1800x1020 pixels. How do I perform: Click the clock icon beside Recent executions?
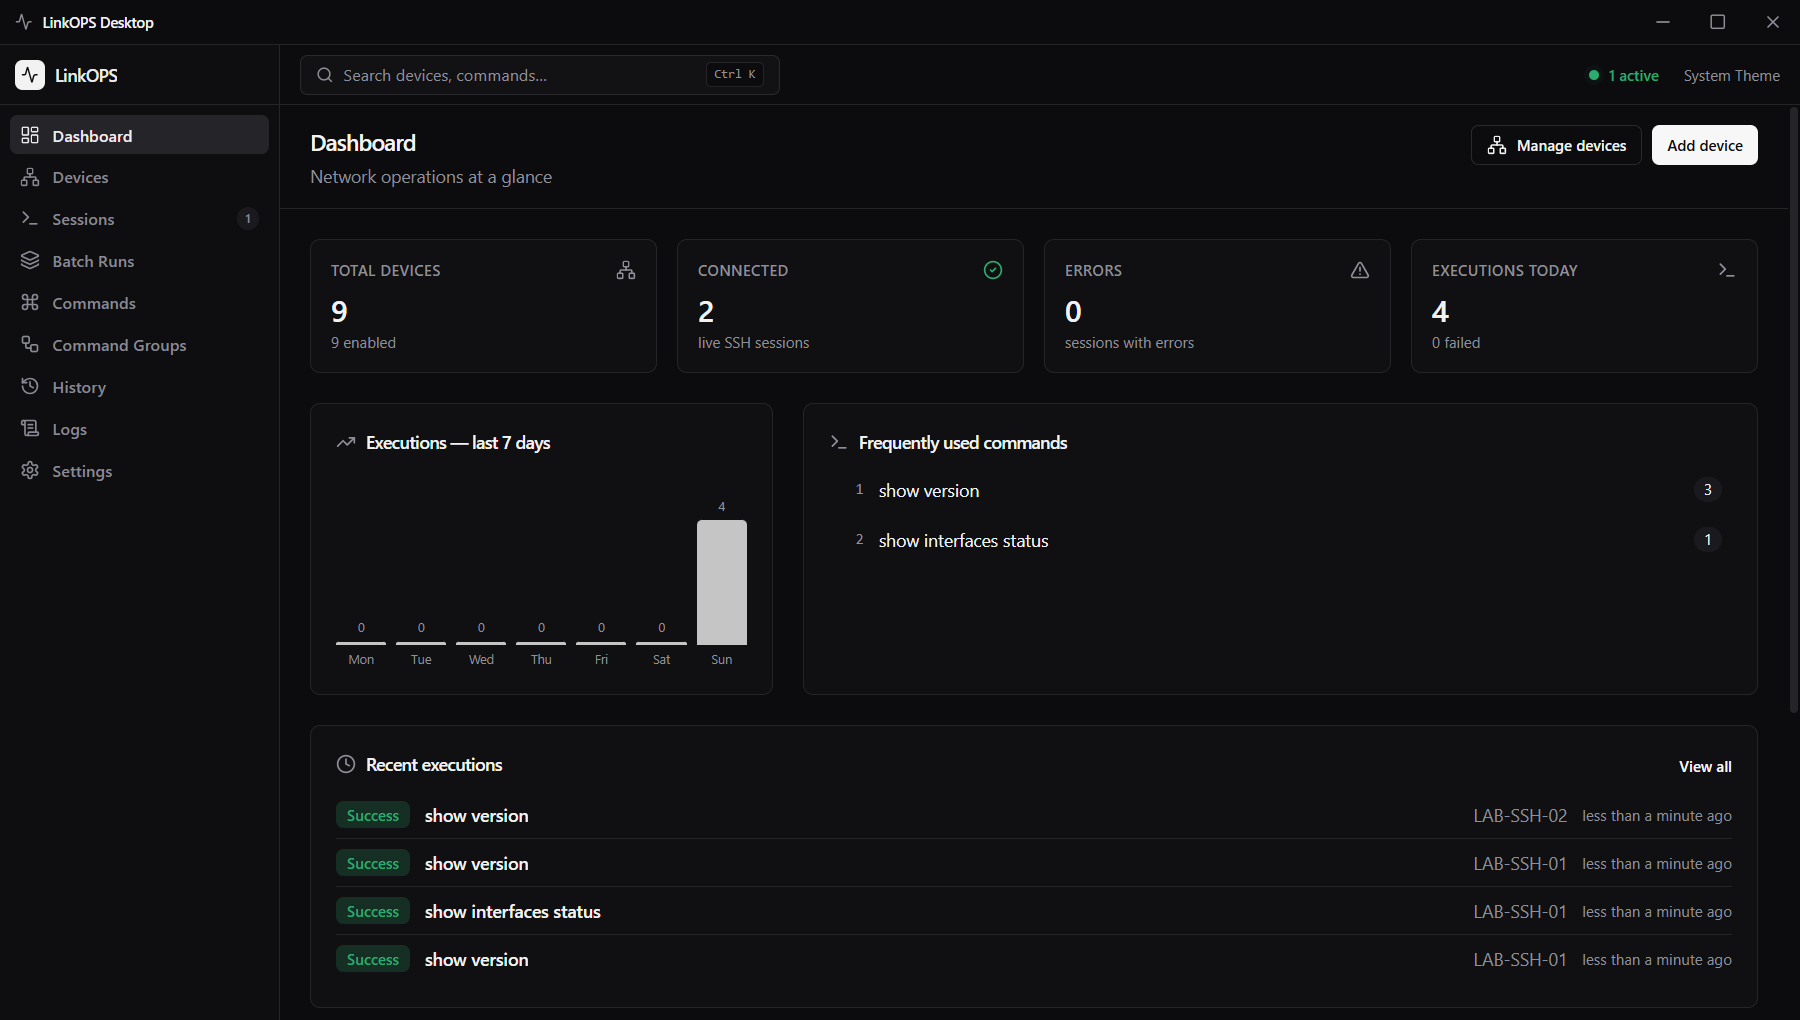pos(346,764)
